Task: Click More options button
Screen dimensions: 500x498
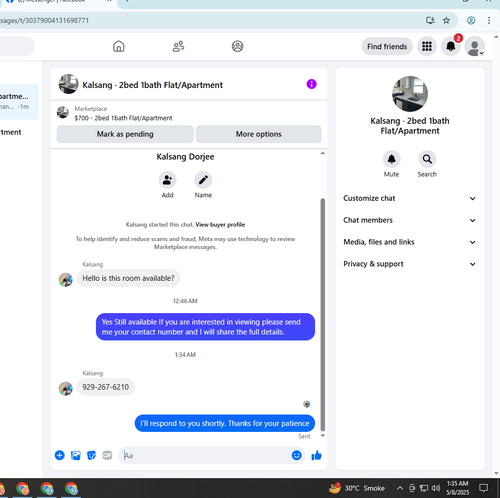Action: point(259,134)
